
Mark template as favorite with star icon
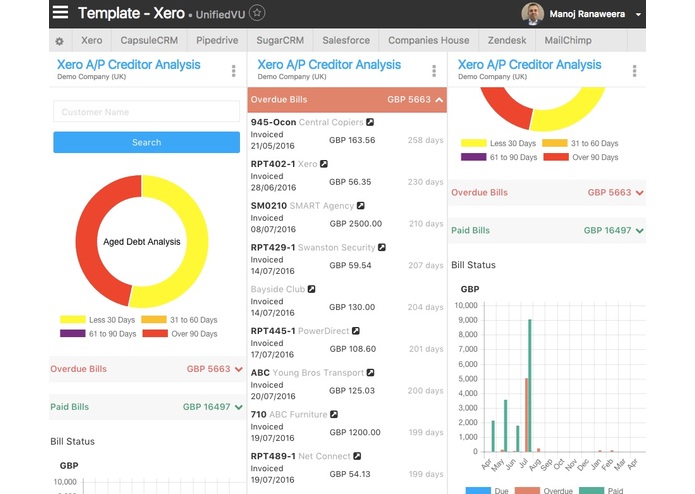[x=257, y=13]
